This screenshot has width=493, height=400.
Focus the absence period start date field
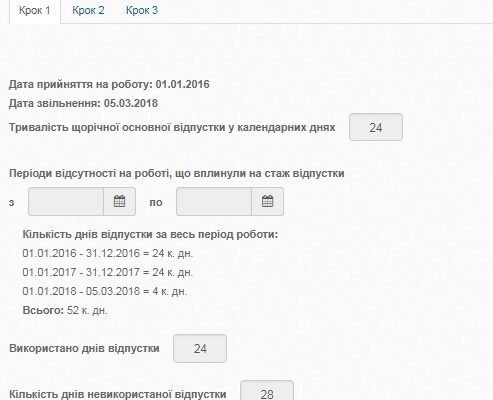(x=66, y=201)
